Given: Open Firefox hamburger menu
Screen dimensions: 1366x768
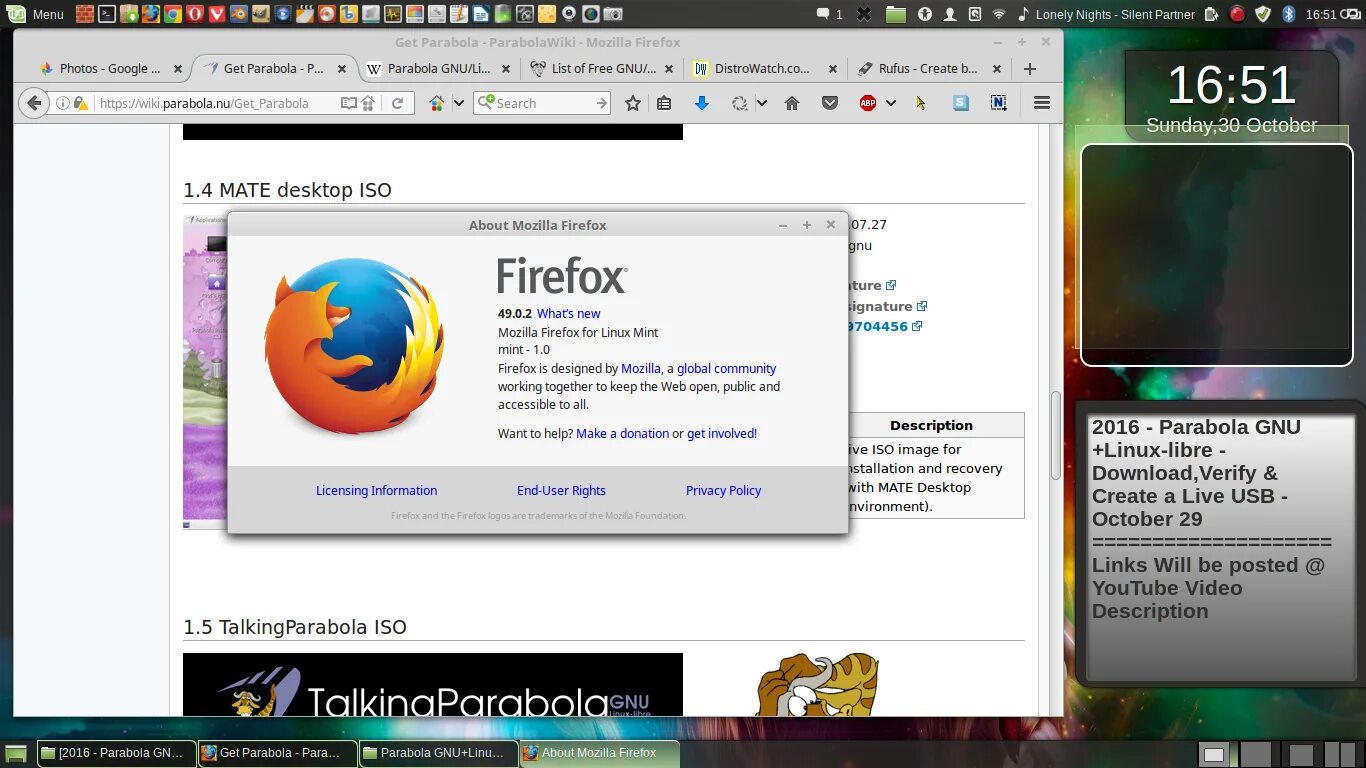Looking at the screenshot, I should point(1041,103).
